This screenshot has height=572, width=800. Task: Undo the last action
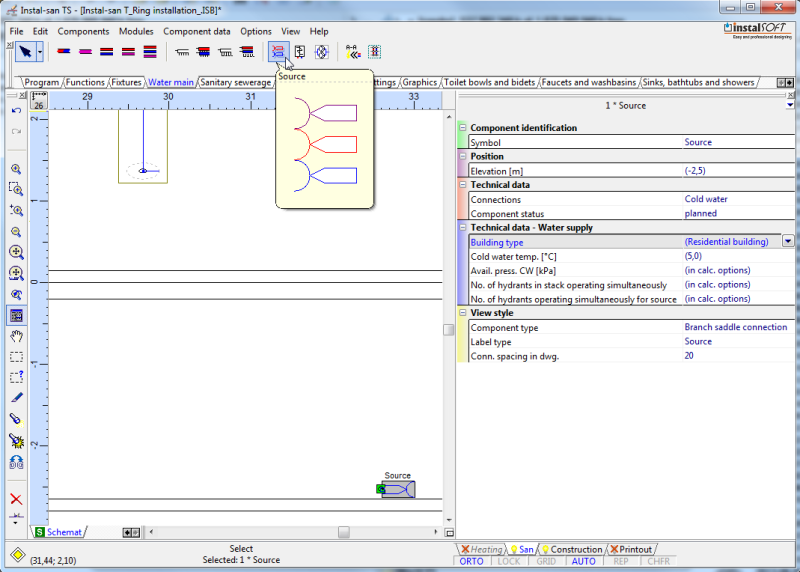(x=16, y=111)
